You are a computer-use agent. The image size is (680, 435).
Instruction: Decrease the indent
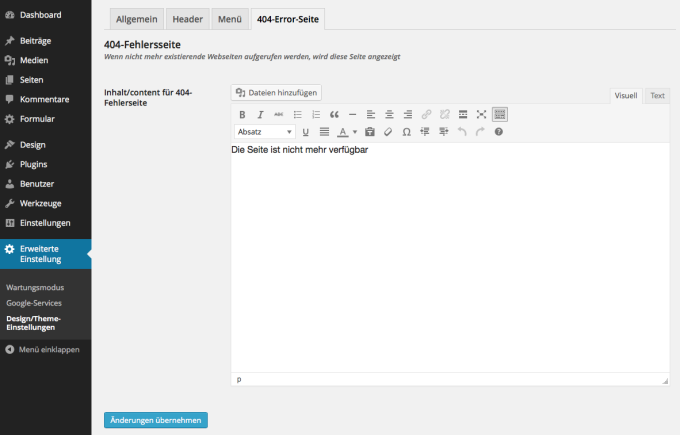[425, 132]
